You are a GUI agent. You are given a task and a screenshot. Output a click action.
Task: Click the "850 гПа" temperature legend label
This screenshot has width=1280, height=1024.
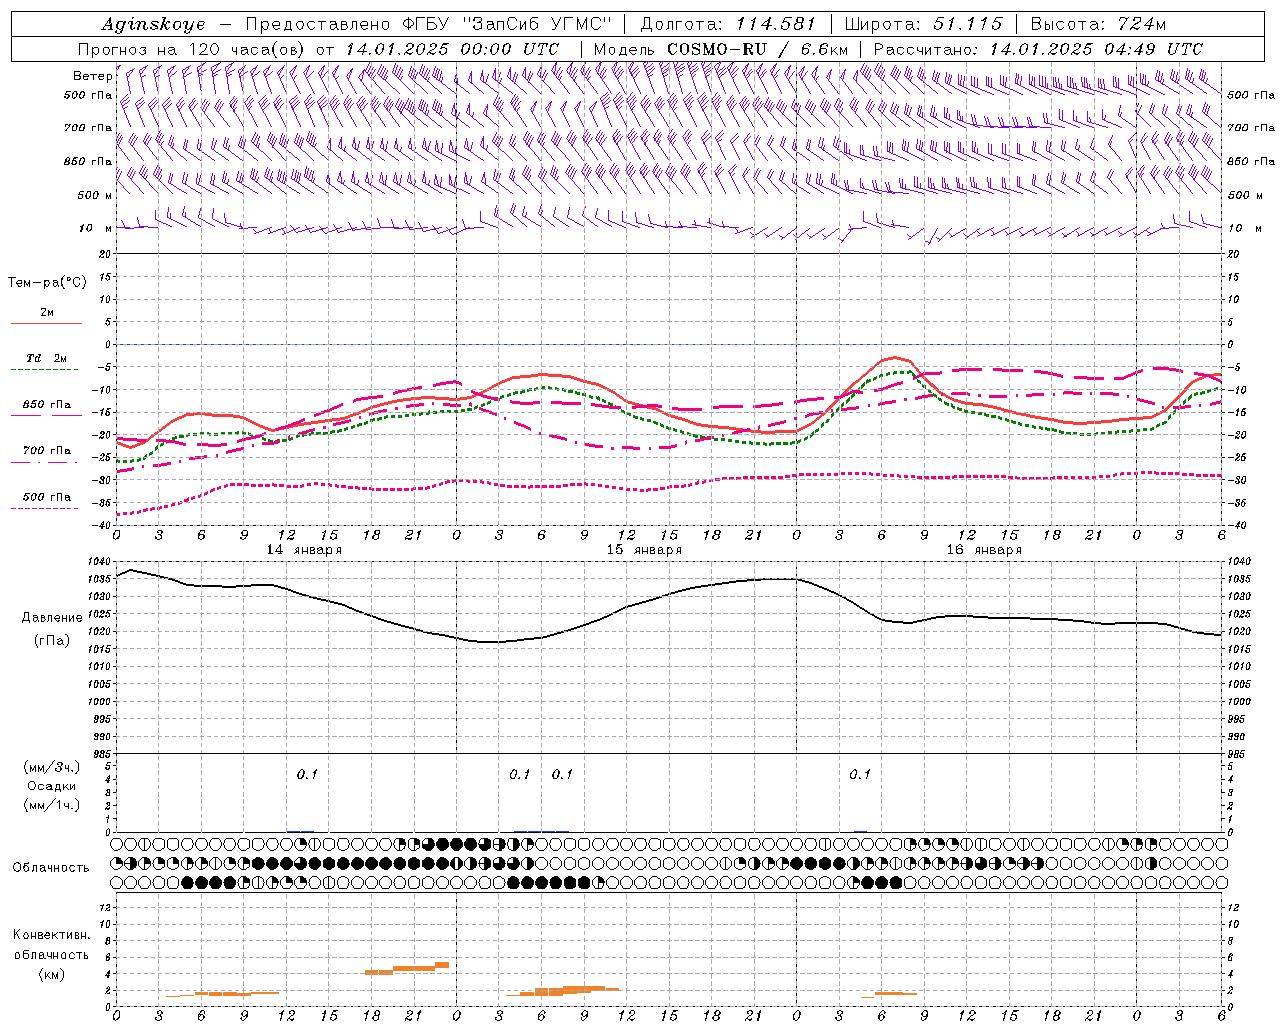(x=46, y=405)
